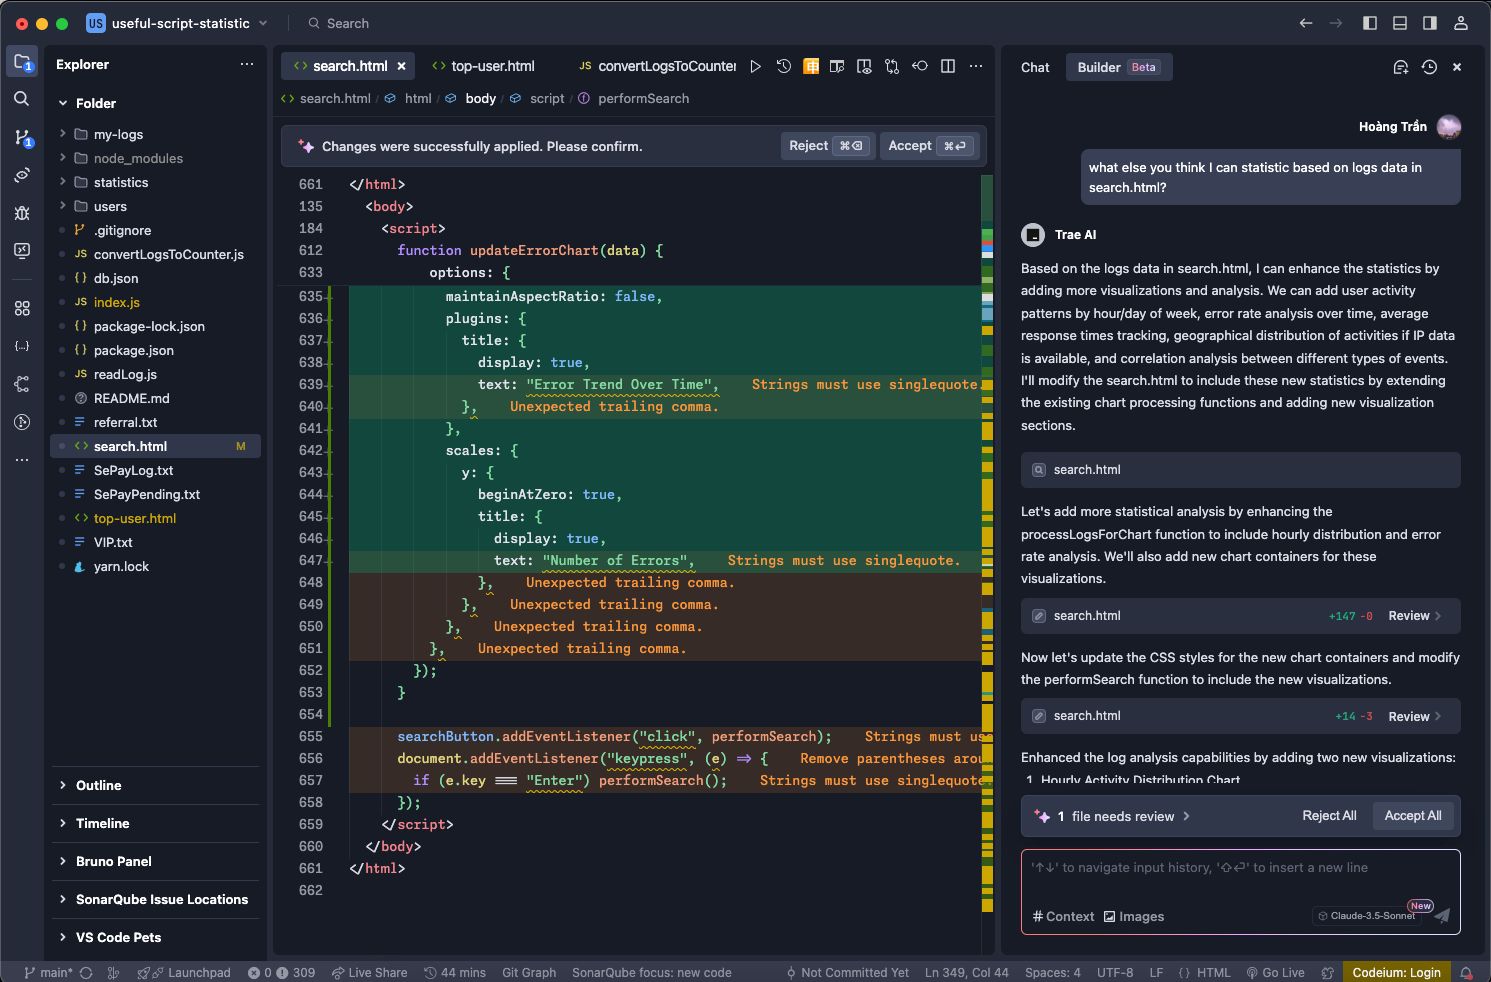Select the Builder tab
1491x982 pixels.
[x=1118, y=67]
